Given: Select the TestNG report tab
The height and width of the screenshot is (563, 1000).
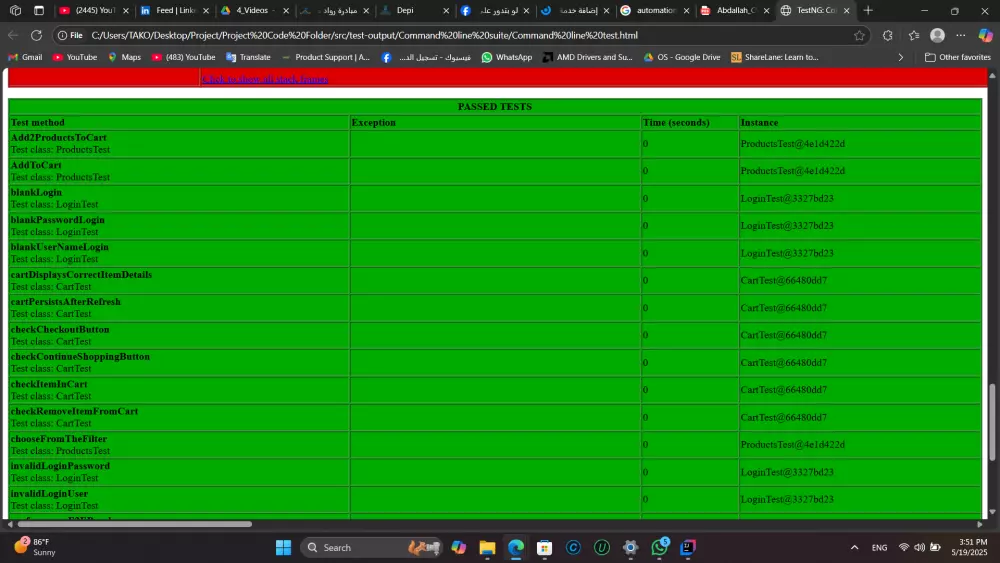Looking at the screenshot, I should 815,10.
